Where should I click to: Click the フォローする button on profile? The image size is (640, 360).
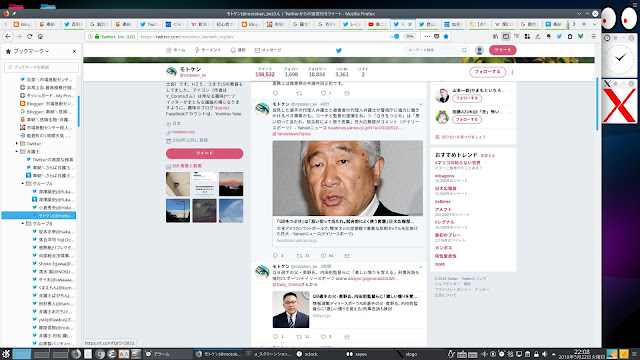pos(487,72)
